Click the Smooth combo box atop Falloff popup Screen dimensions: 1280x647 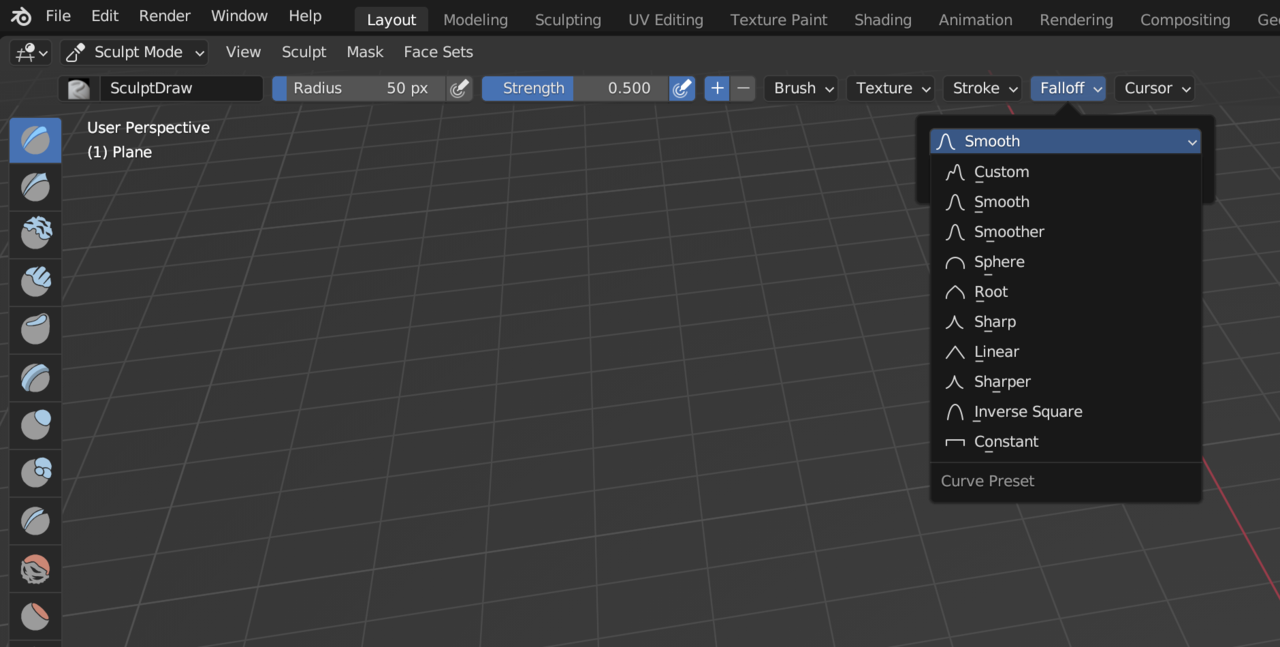(1066, 141)
